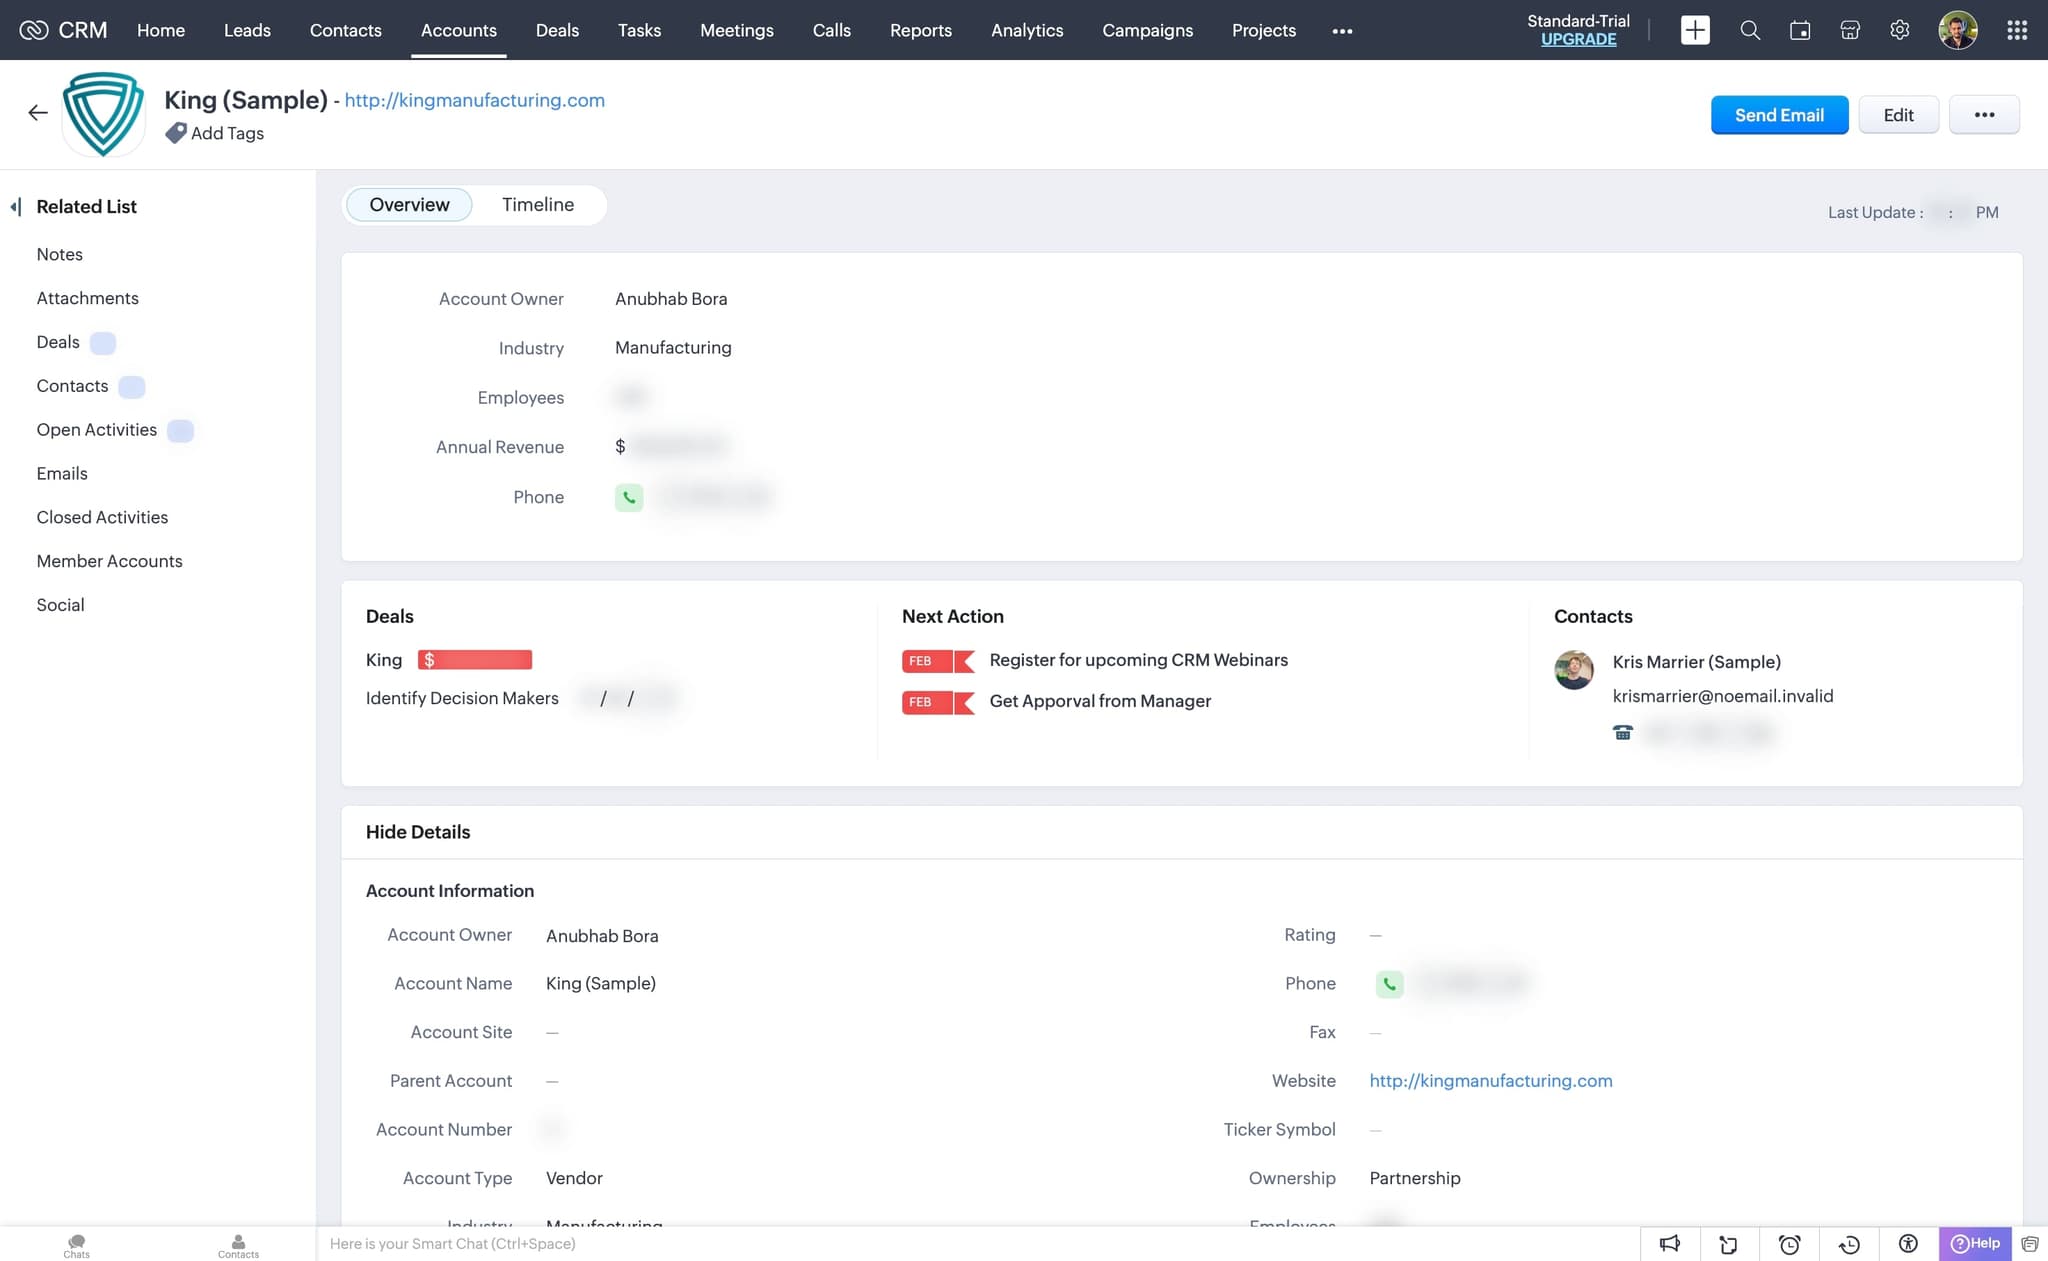The width and height of the screenshot is (2048, 1261).
Task: Open the more modules ellipsis in navbar
Action: click(1342, 31)
